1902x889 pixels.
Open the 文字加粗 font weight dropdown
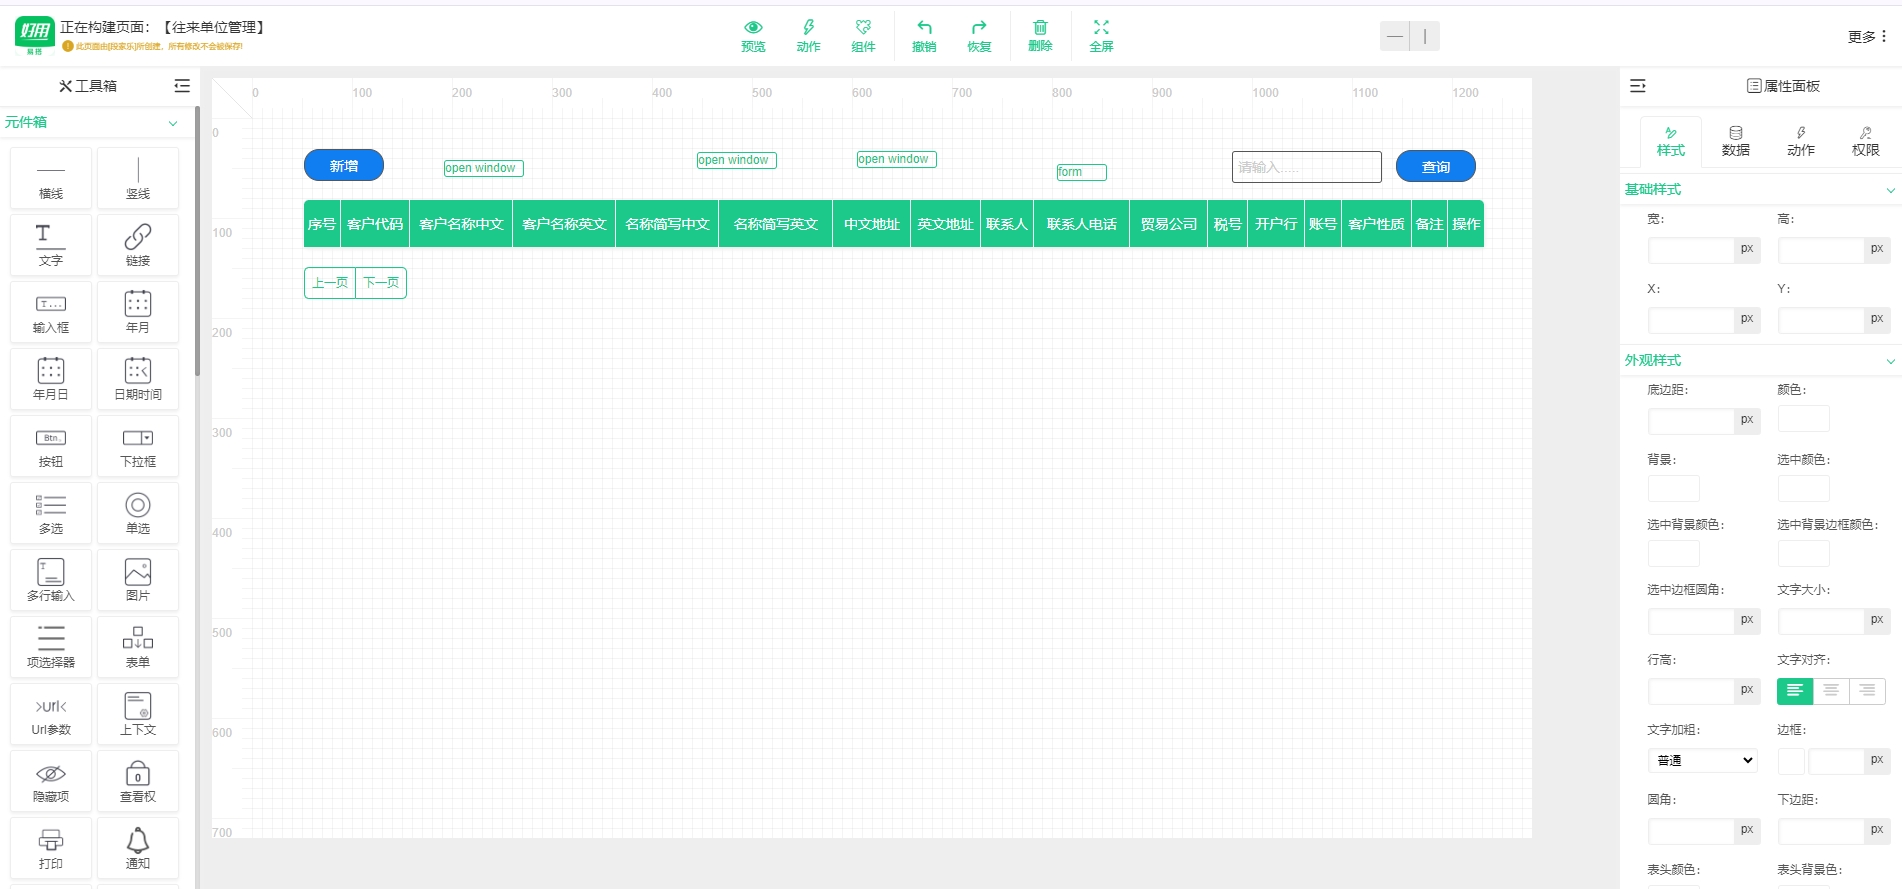pos(1703,761)
